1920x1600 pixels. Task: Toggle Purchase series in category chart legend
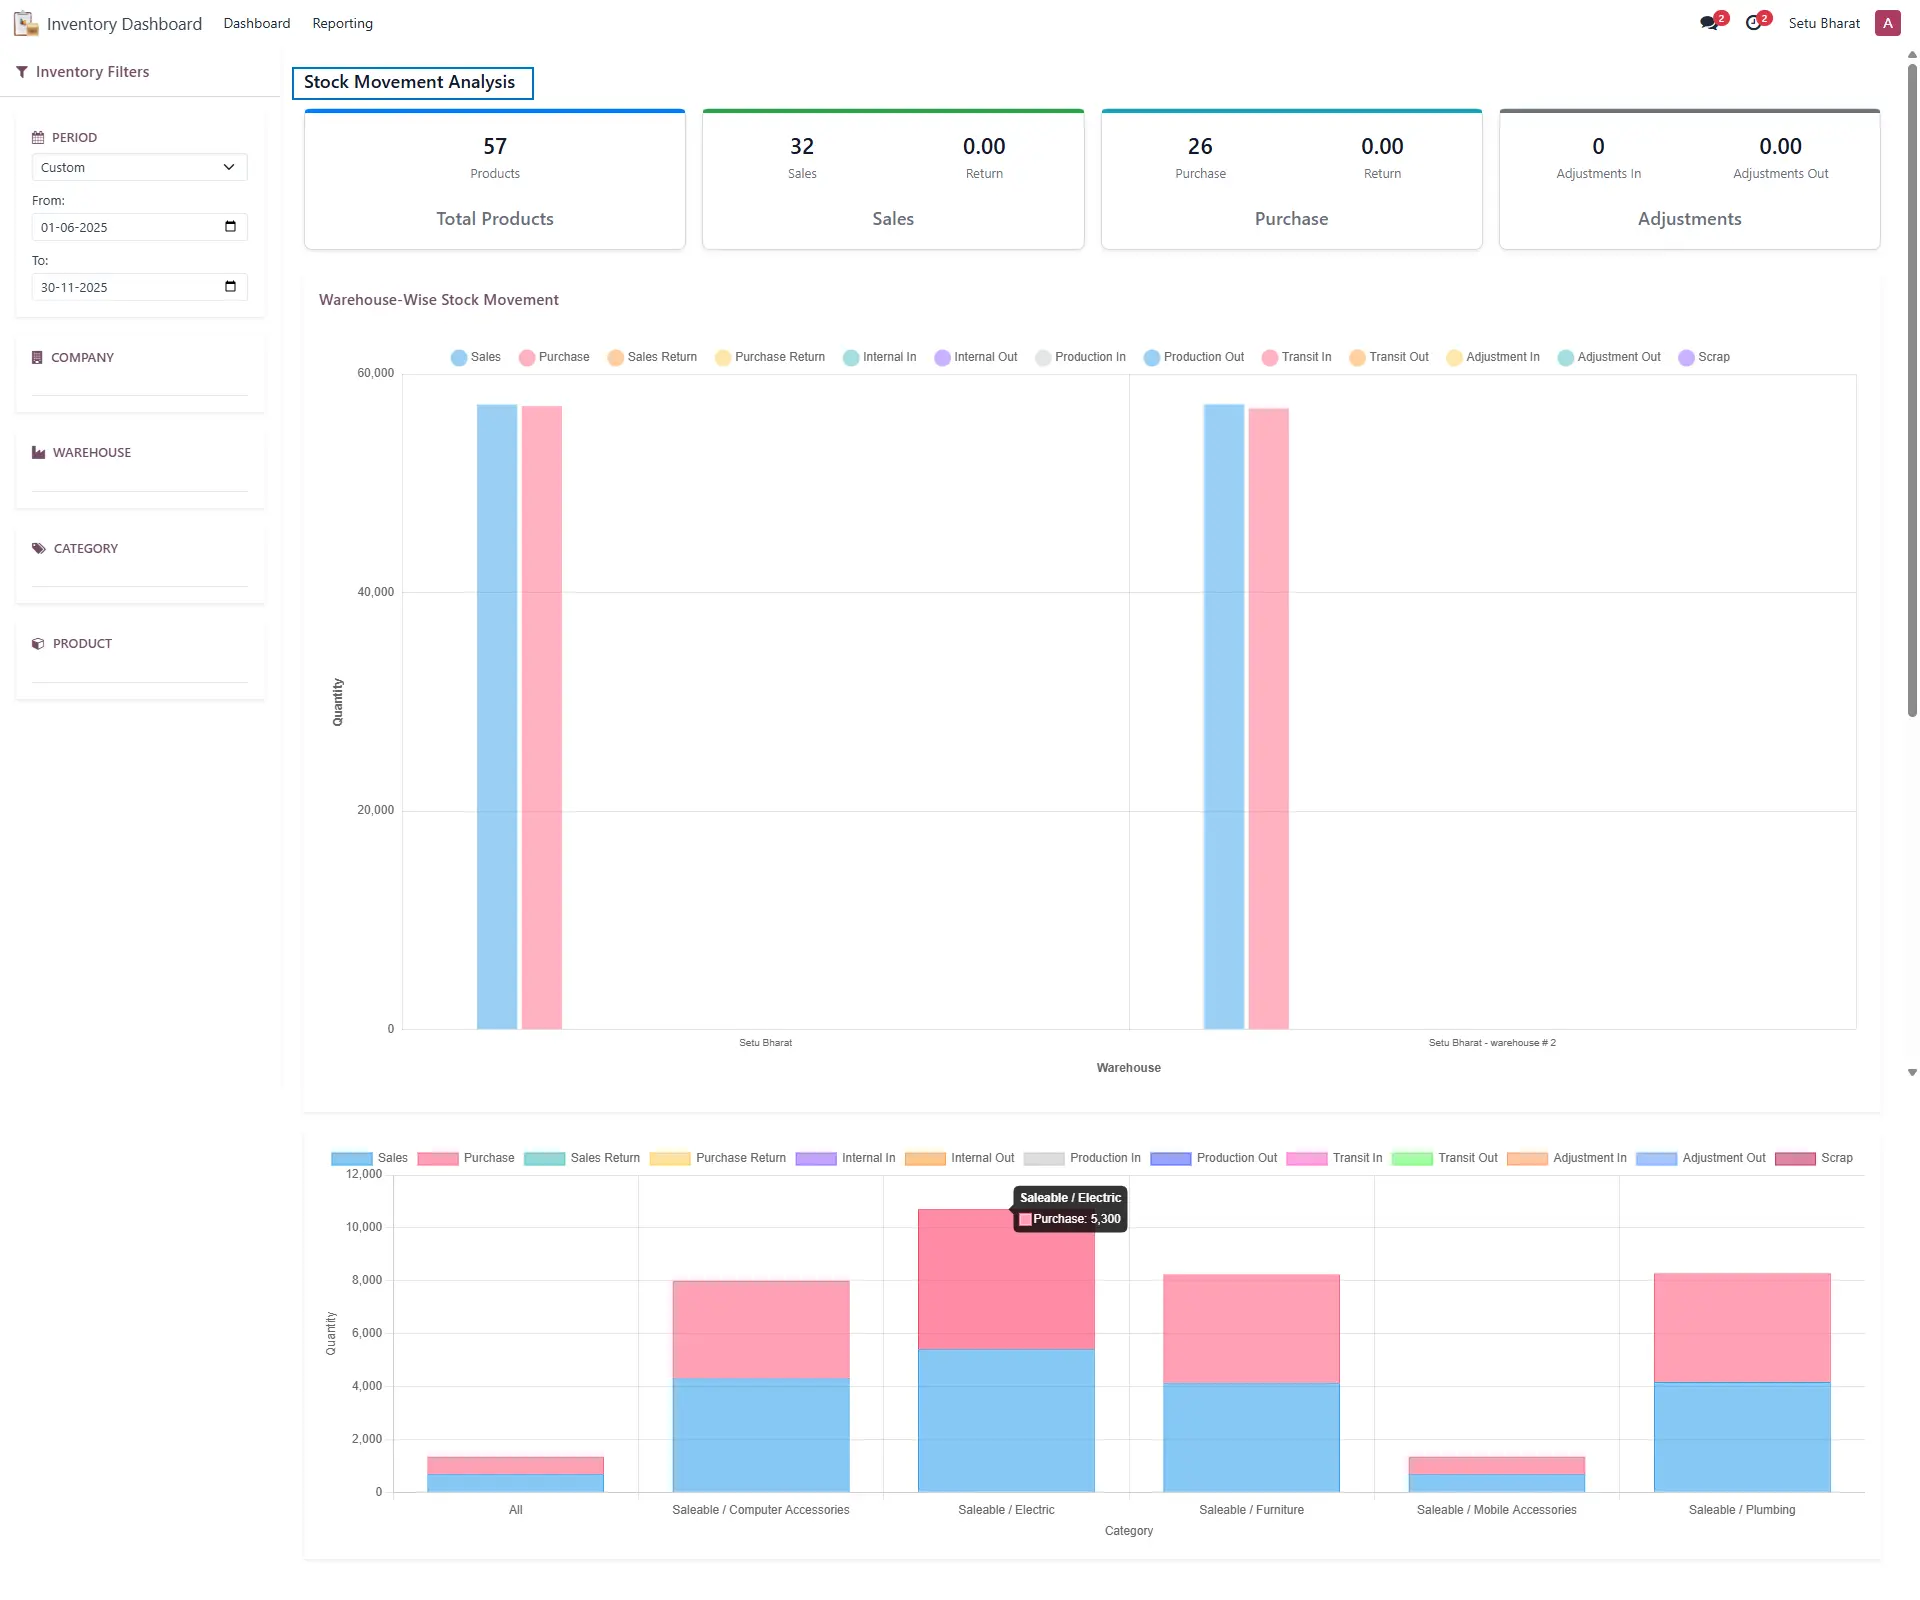point(465,1158)
